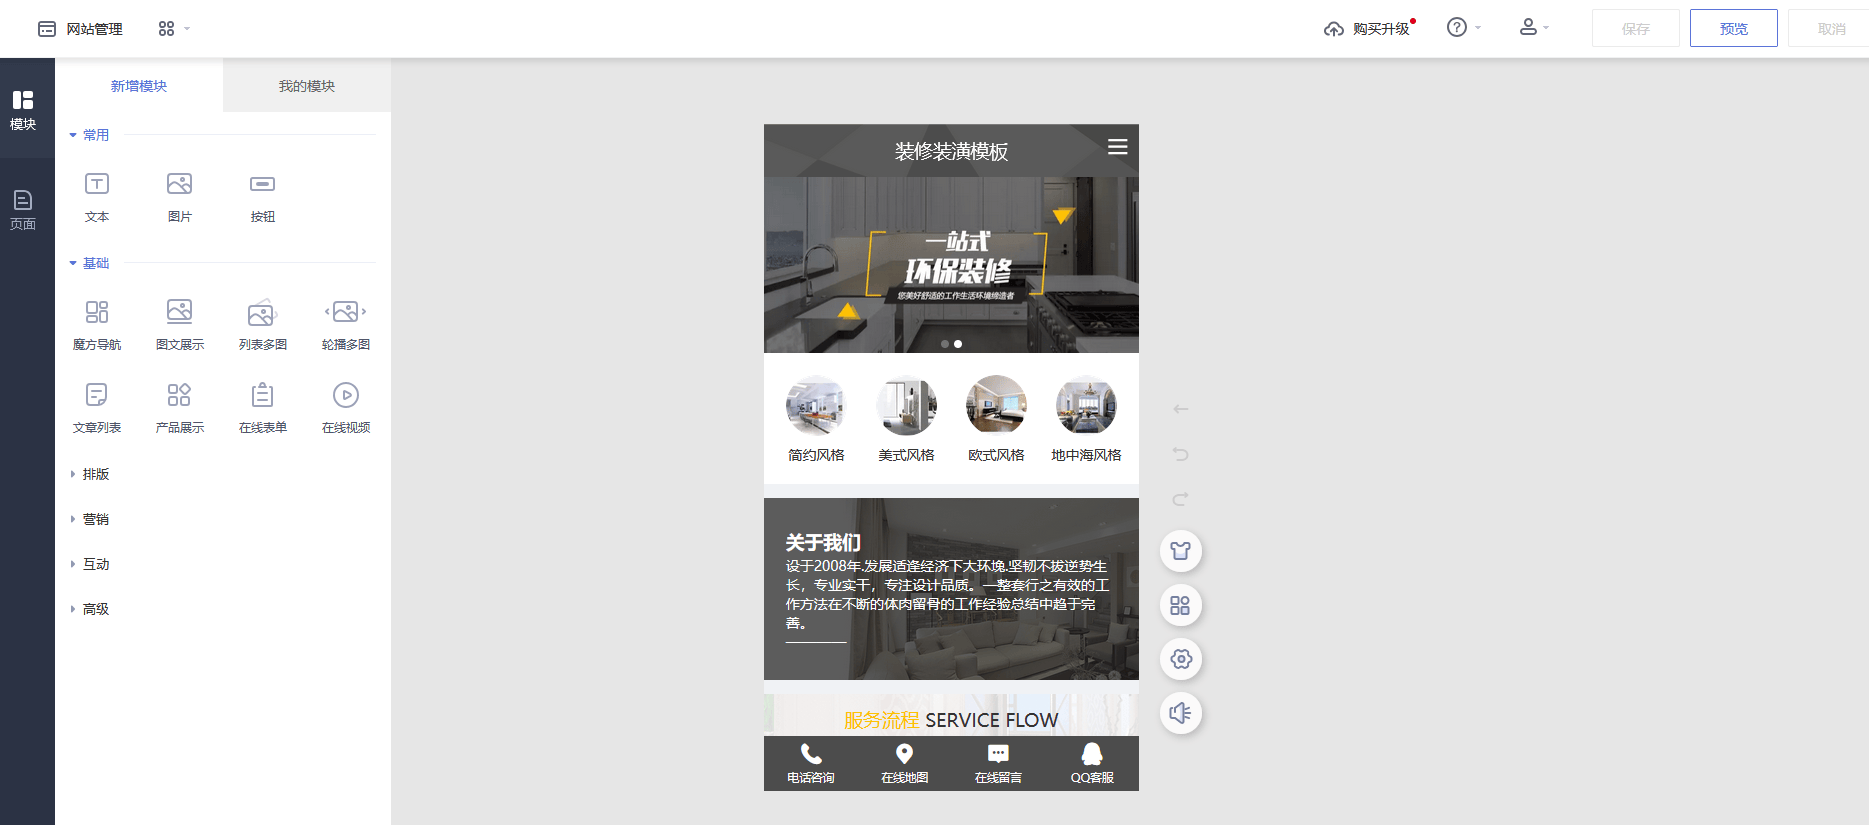This screenshot has height=825, width=1869.
Task: Select the first carousel dot indicator
Action: [945, 344]
